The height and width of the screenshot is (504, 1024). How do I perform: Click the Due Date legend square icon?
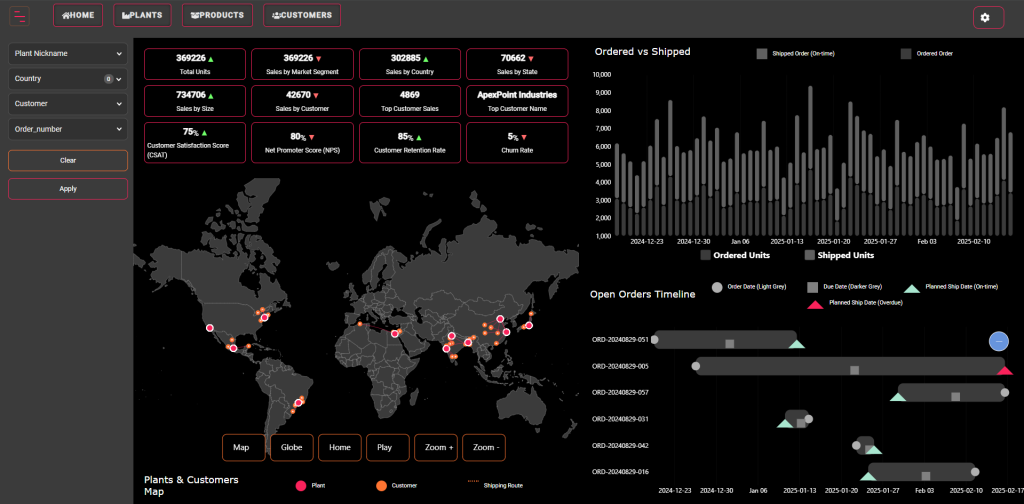812,287
